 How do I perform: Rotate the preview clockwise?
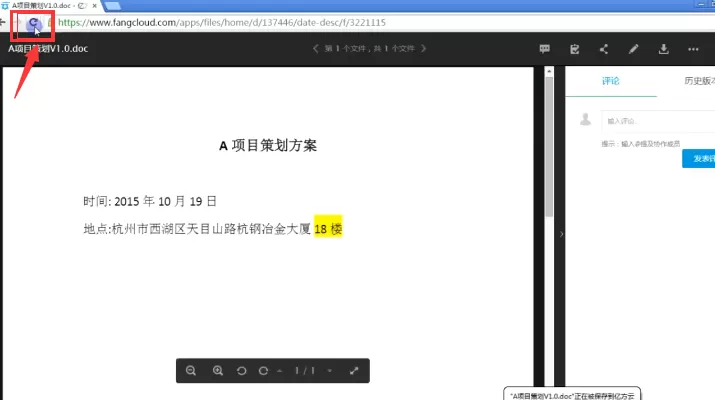coord(263,371)
